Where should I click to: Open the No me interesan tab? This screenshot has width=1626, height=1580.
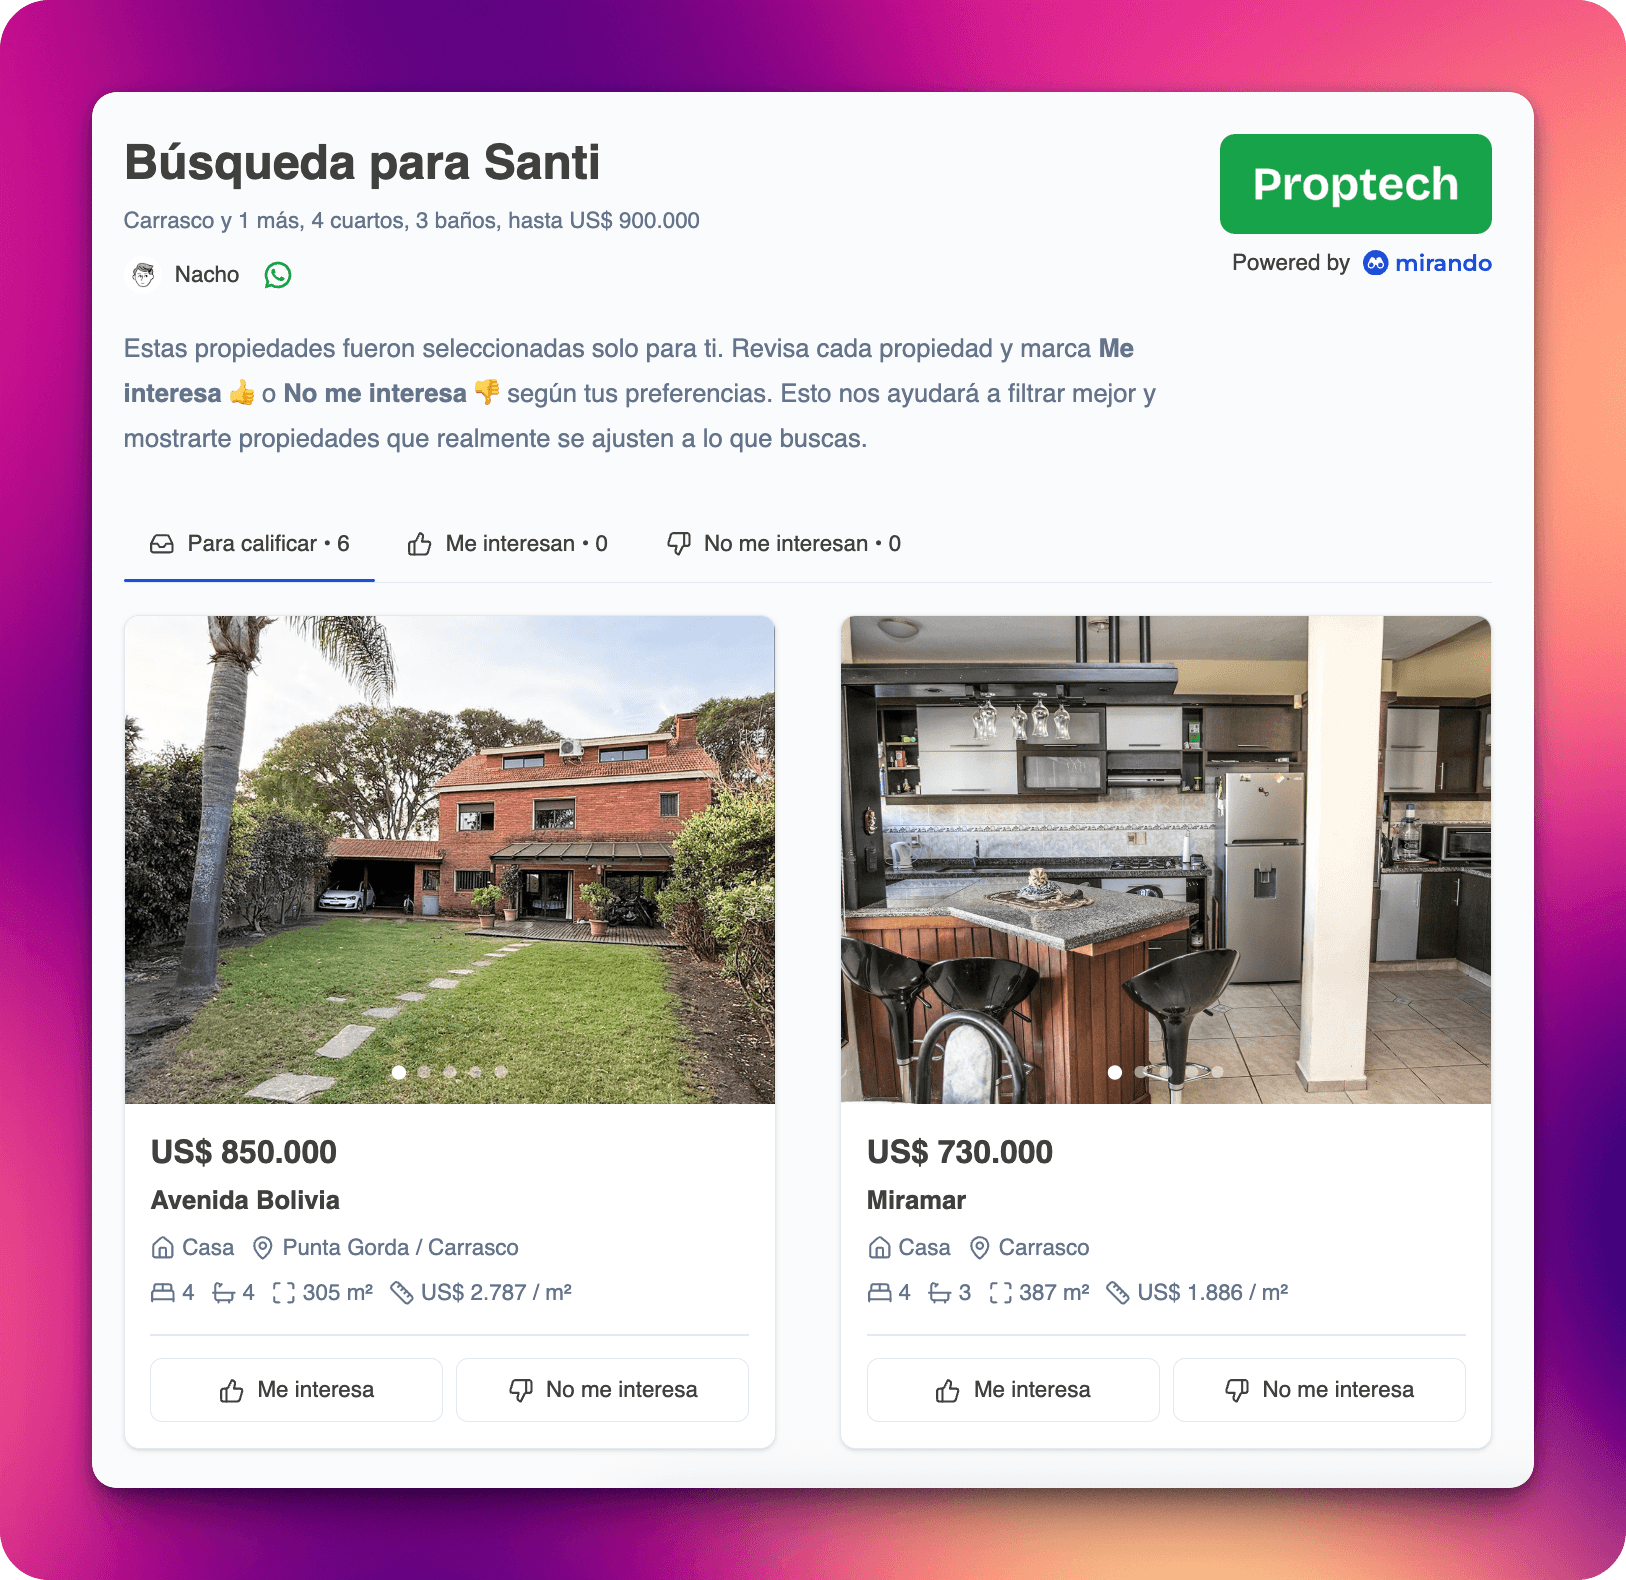(x=783, y=544)
